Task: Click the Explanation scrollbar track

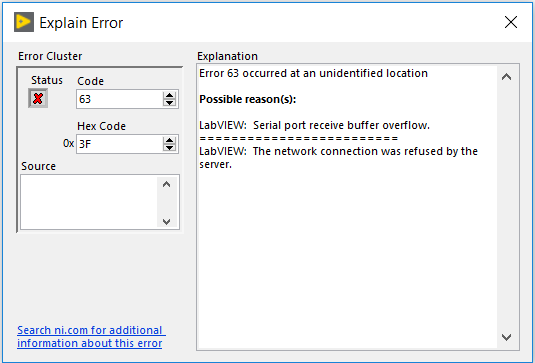Action: (x=508, y=207)
